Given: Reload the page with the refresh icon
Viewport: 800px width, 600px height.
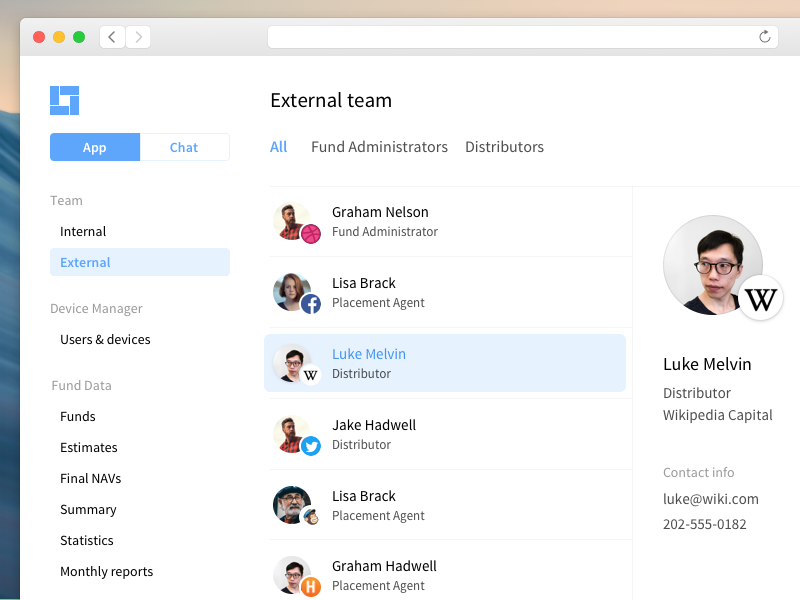Looking at the screenshot, I should [765, 37].
